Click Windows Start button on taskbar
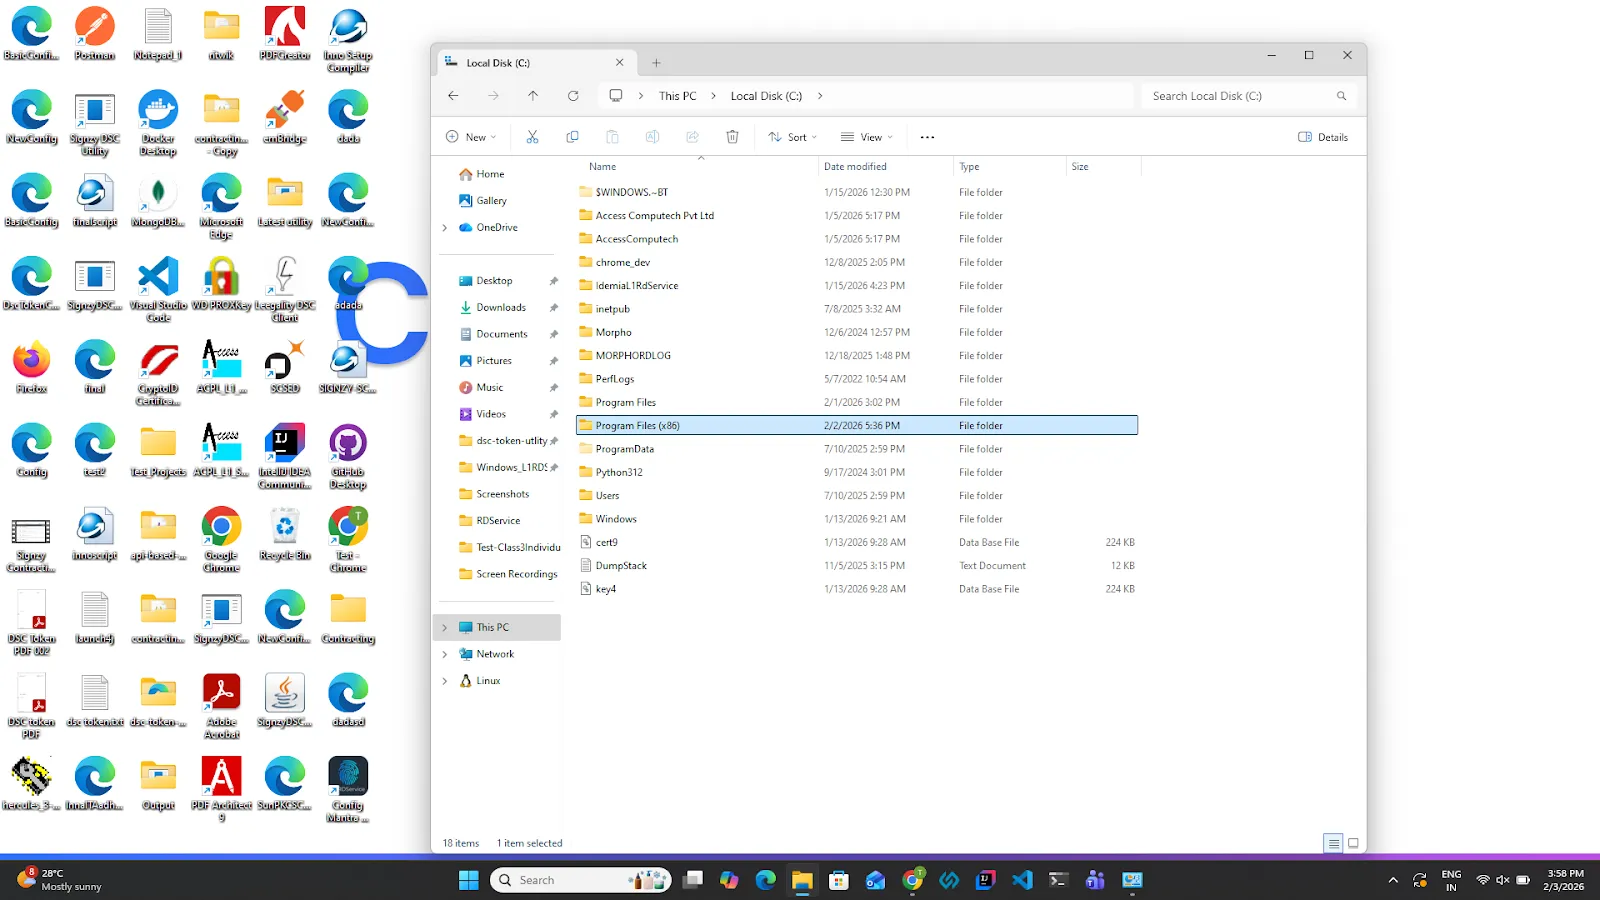Viewport: 1600px width, 900px height. (469, 880)
